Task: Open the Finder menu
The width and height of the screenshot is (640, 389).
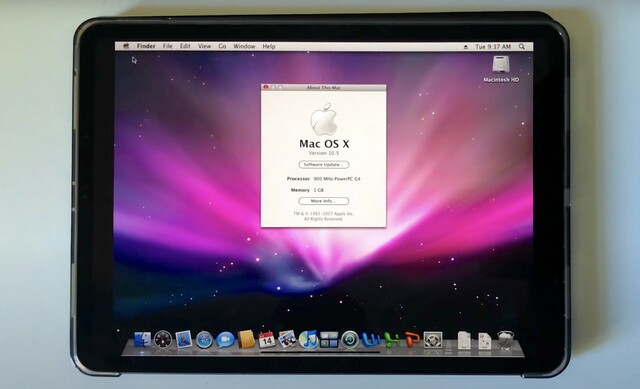Action: (146, 47)
